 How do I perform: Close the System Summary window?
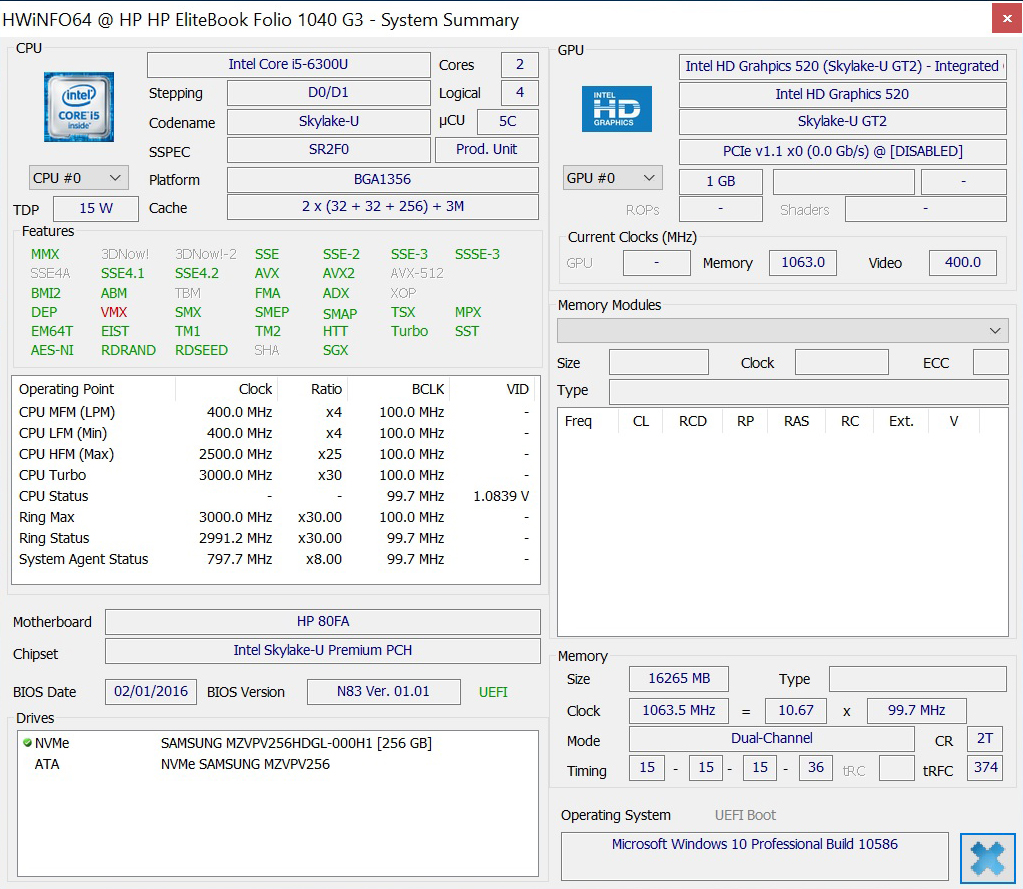click(1007, 19)
